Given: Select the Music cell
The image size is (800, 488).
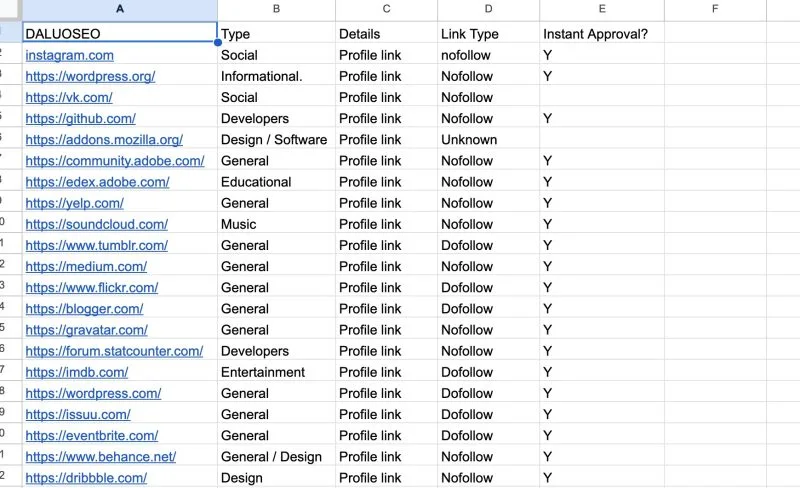Looking at the screenshot, I should click(277, 224).
